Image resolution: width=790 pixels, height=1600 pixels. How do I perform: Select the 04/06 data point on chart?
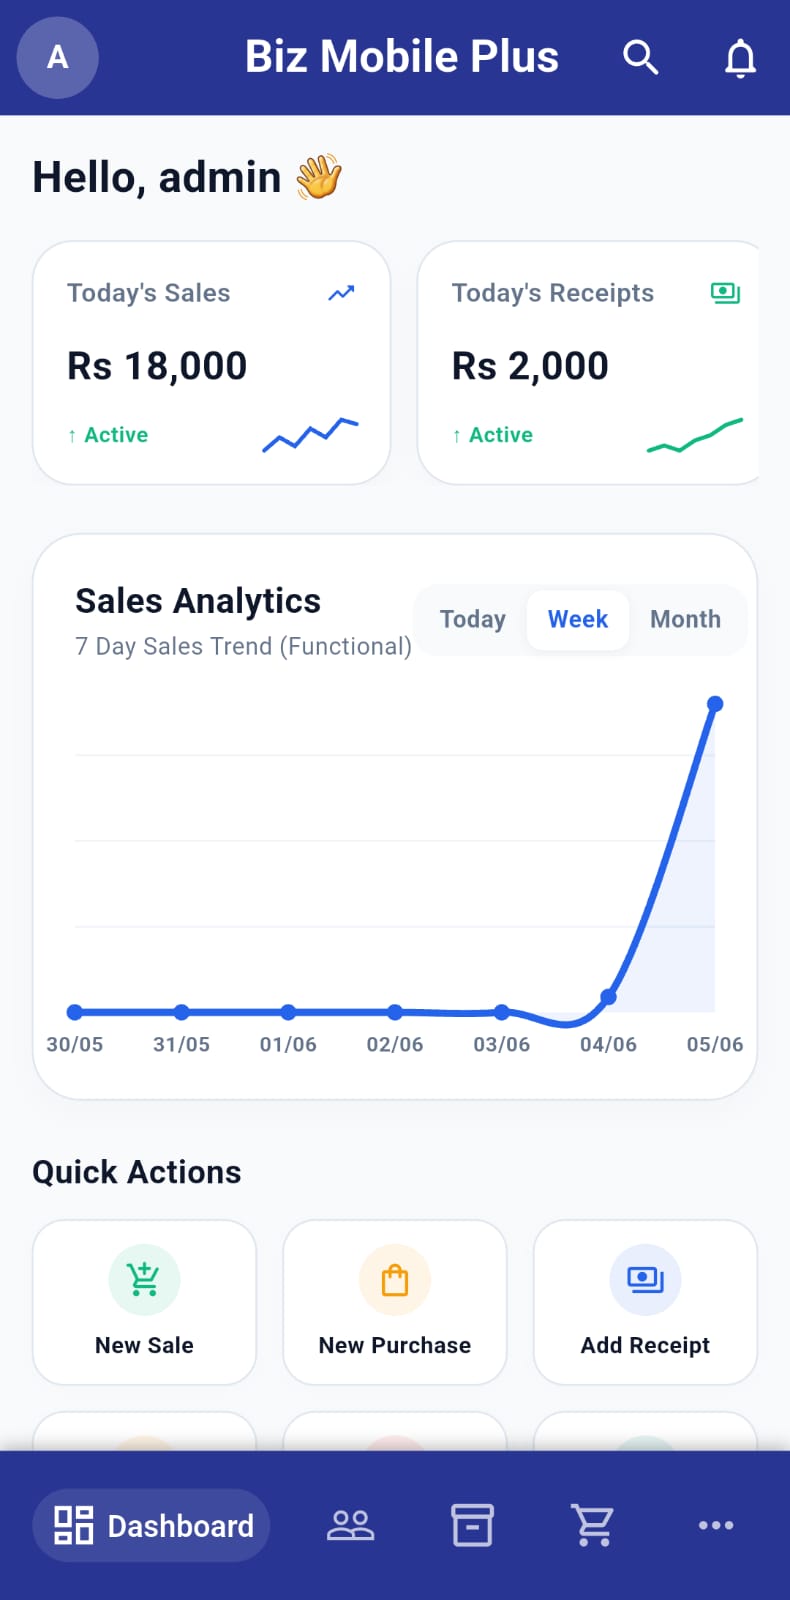(x=608, y=997)
